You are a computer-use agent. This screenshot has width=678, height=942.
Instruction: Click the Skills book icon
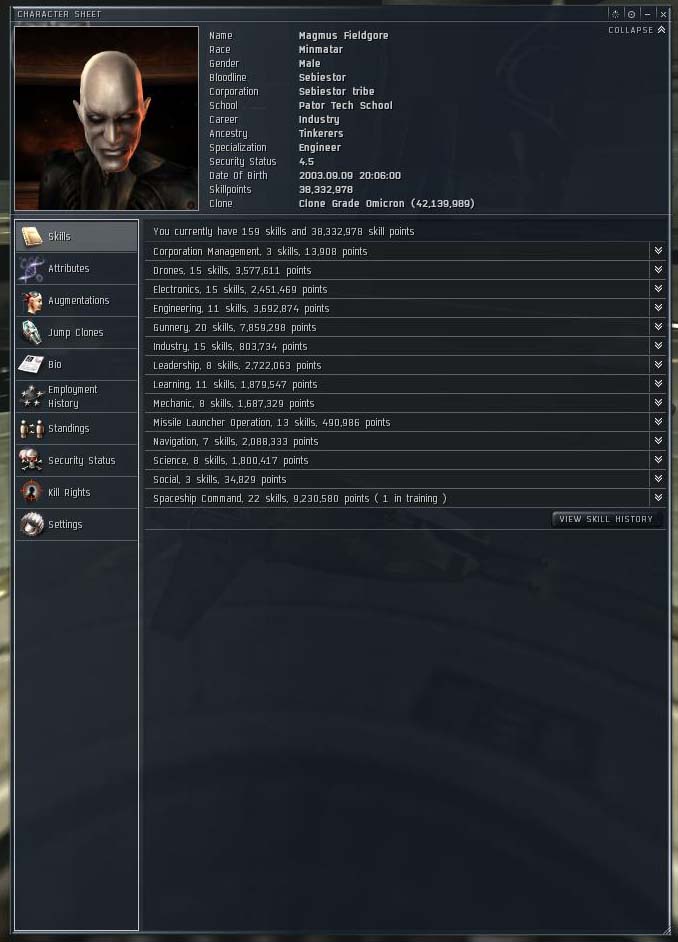[31, 236]
